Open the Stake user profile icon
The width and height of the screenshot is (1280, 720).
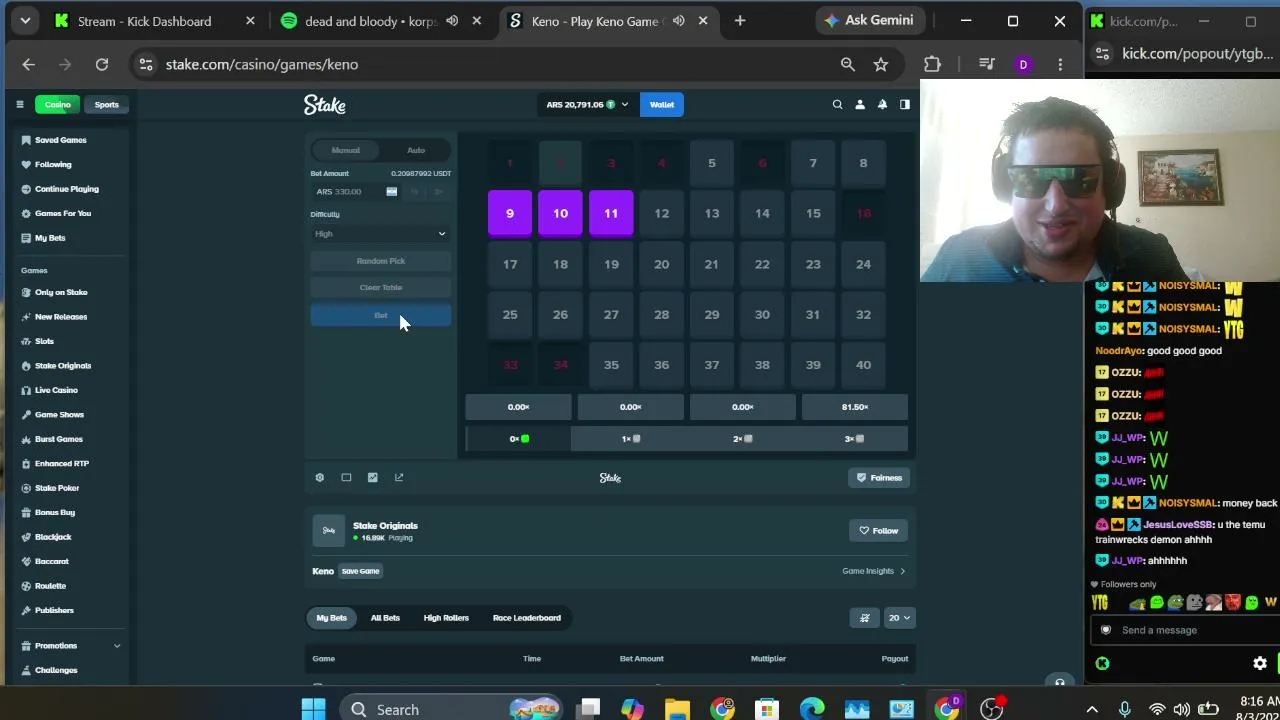pos(859,104)
